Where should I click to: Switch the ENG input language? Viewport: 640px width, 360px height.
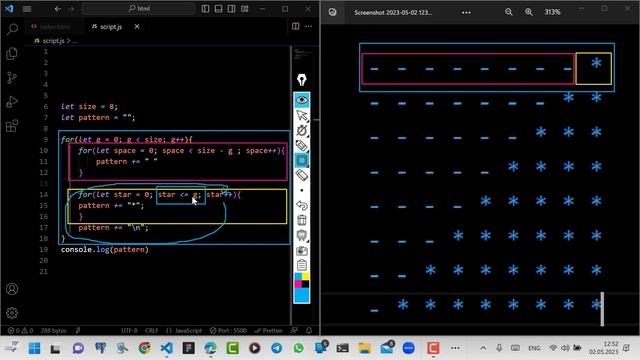click(534, 348)
